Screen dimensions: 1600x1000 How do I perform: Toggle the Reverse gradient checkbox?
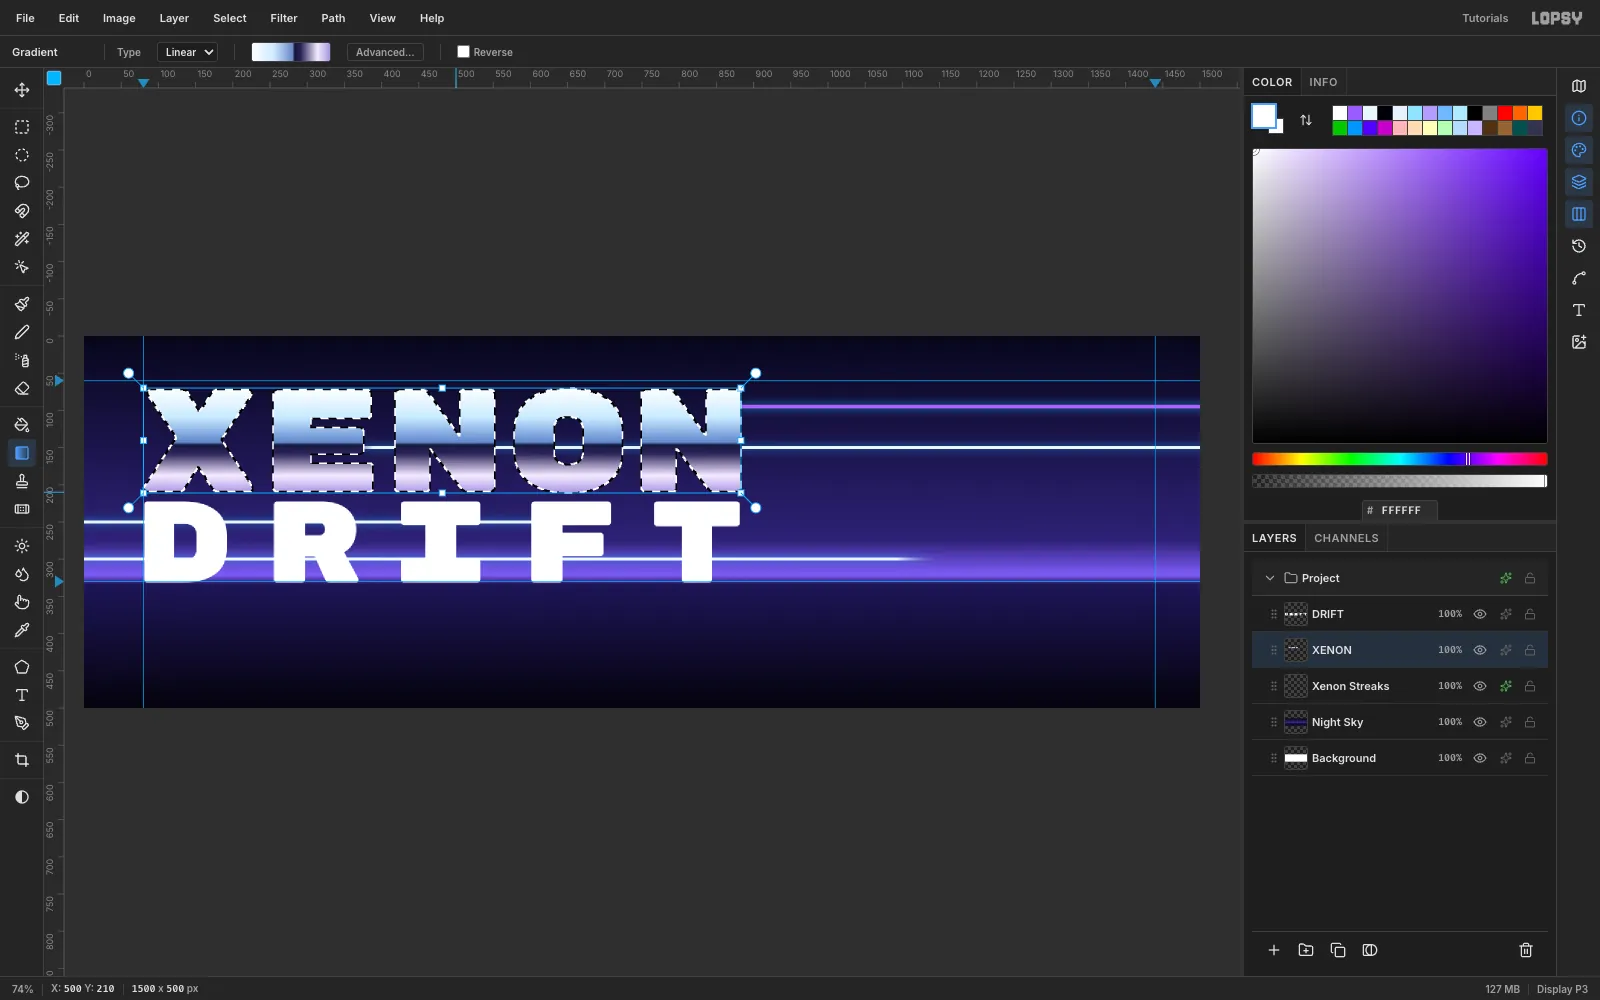pyautogui.click(x=463, y=52)
